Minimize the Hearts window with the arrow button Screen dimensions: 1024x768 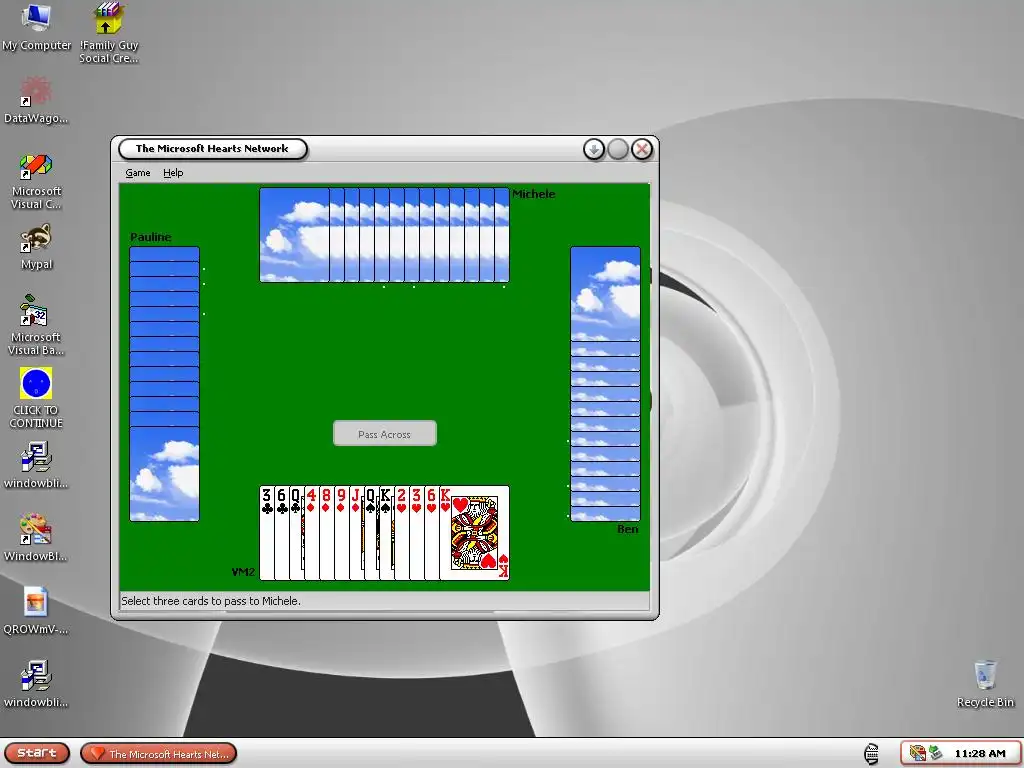(x=594, y=150)
